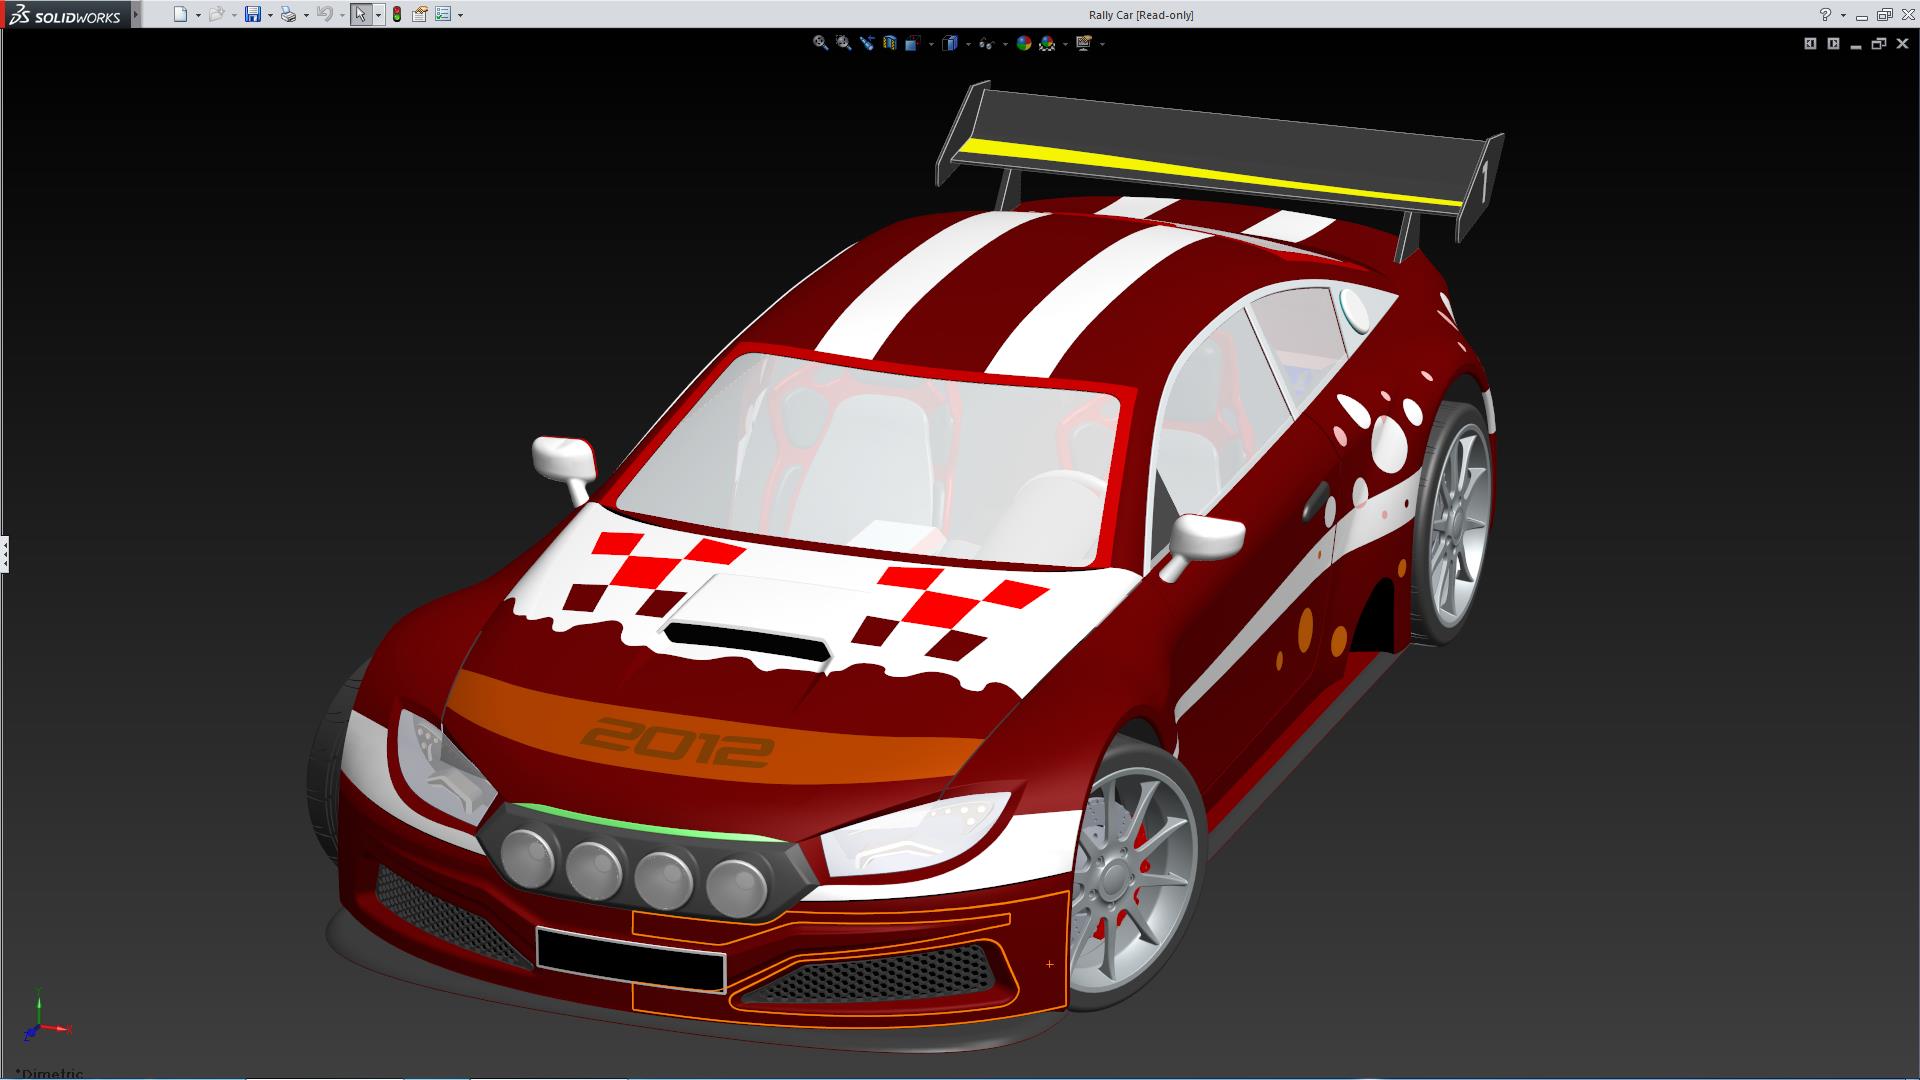Screen dimensions: 1920x1080
Task: Toggle the Select arrow tool
Action: pyautogui.click(x=360, y=15)
